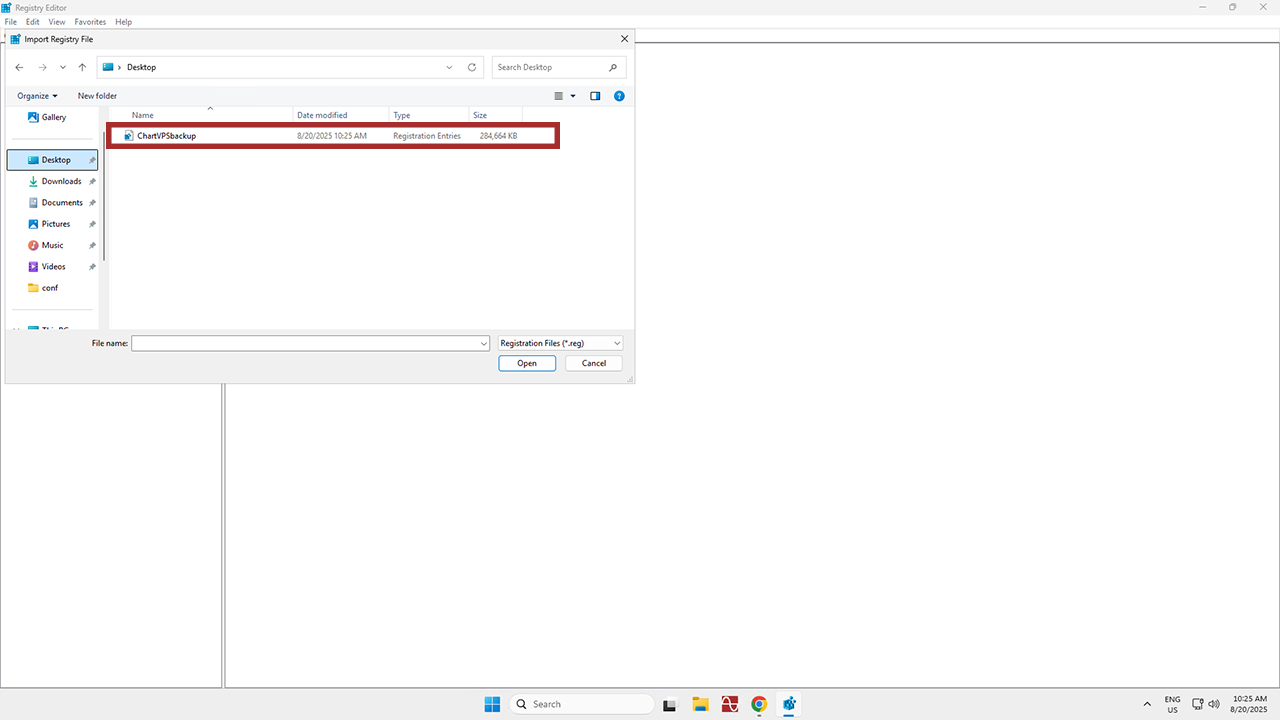Image resolution: width=1280 pixels, height=720 pixels.
Task: Refresh the Desktop folder listing
Action: pos(472,67)
